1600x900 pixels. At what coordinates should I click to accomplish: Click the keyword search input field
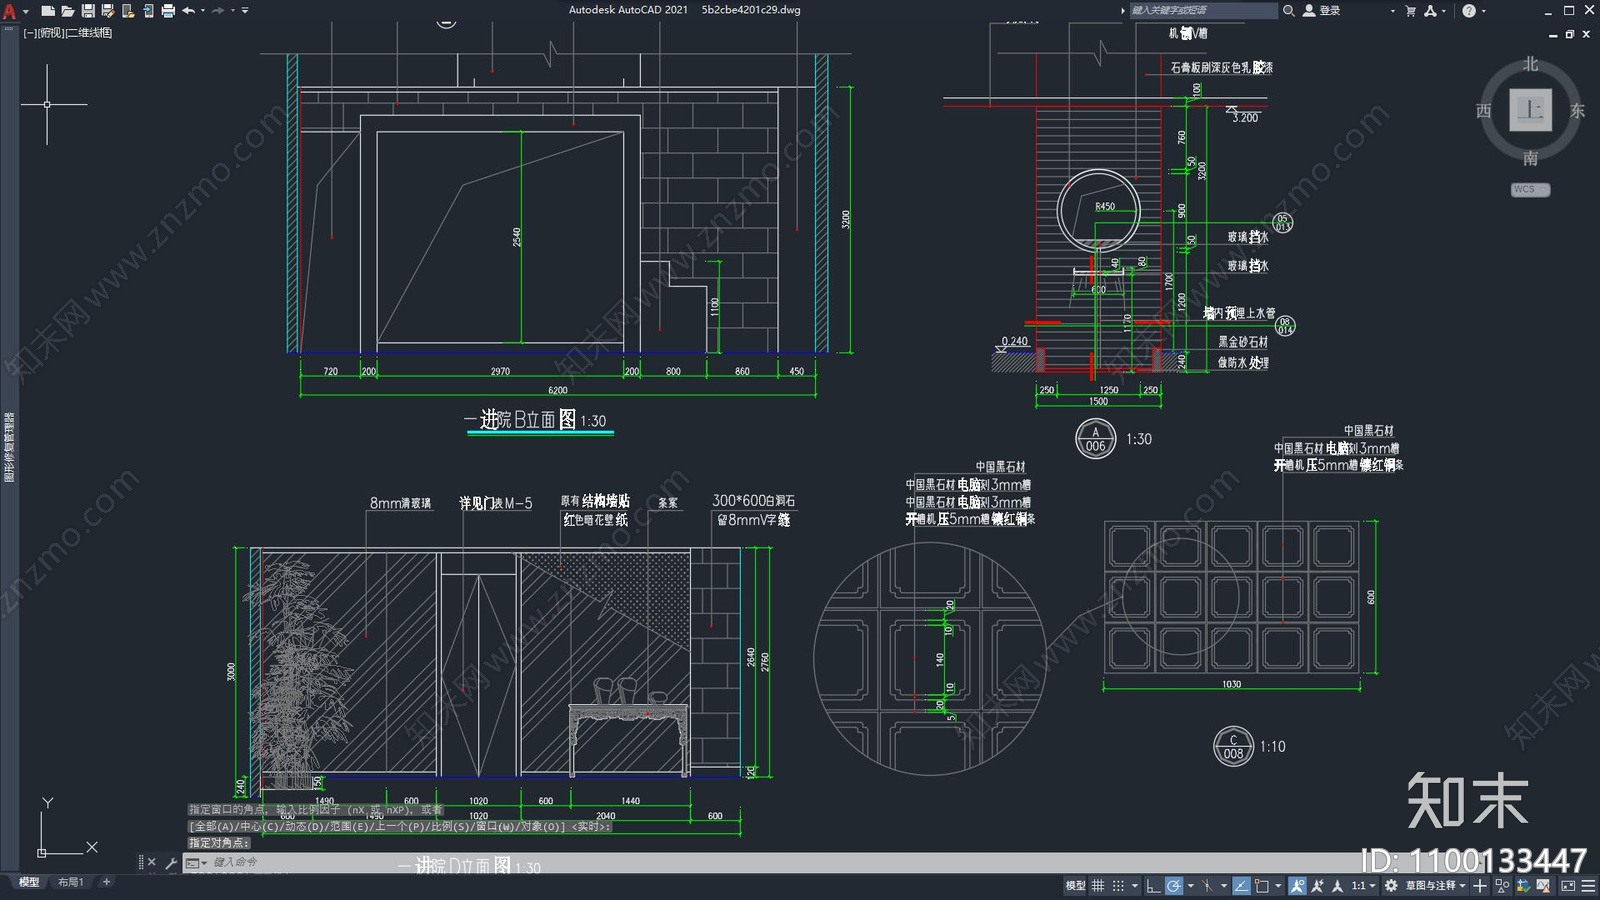point(1203,10)
